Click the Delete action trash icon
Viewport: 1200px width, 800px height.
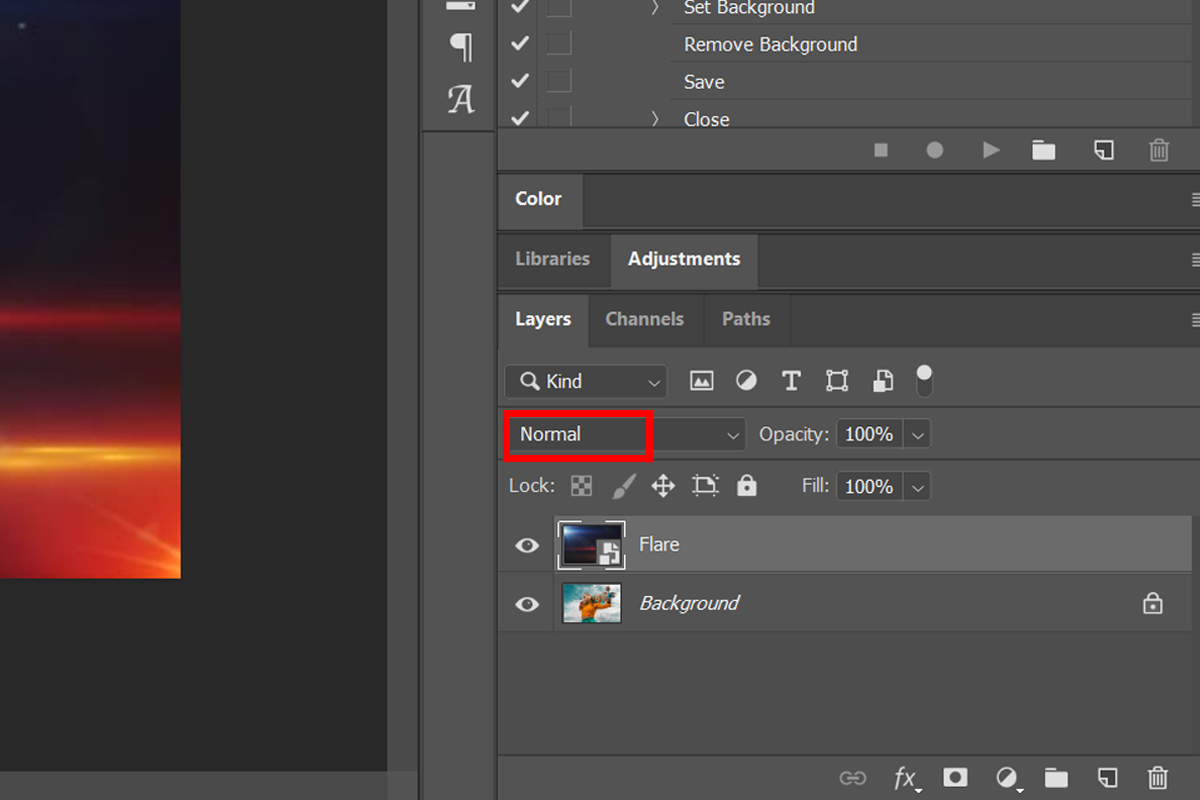click(x=1158, y=150)
